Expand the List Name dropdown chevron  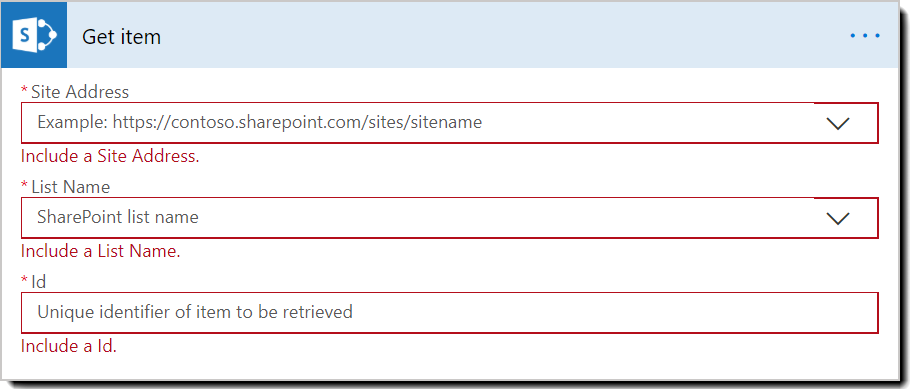(x=837, y=218)
